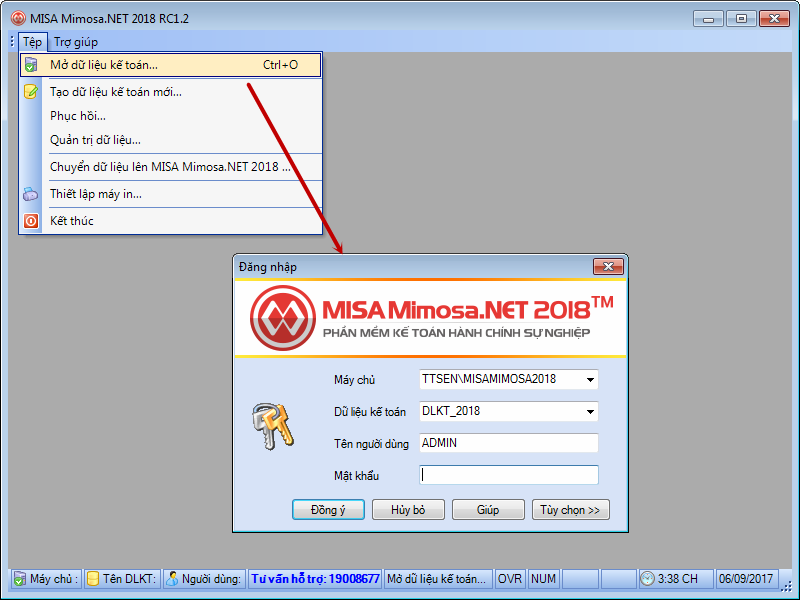Select Phục hồi... from the menu
Screen dimensions: 800x600
pyautogui.click(x=78, y=116)
